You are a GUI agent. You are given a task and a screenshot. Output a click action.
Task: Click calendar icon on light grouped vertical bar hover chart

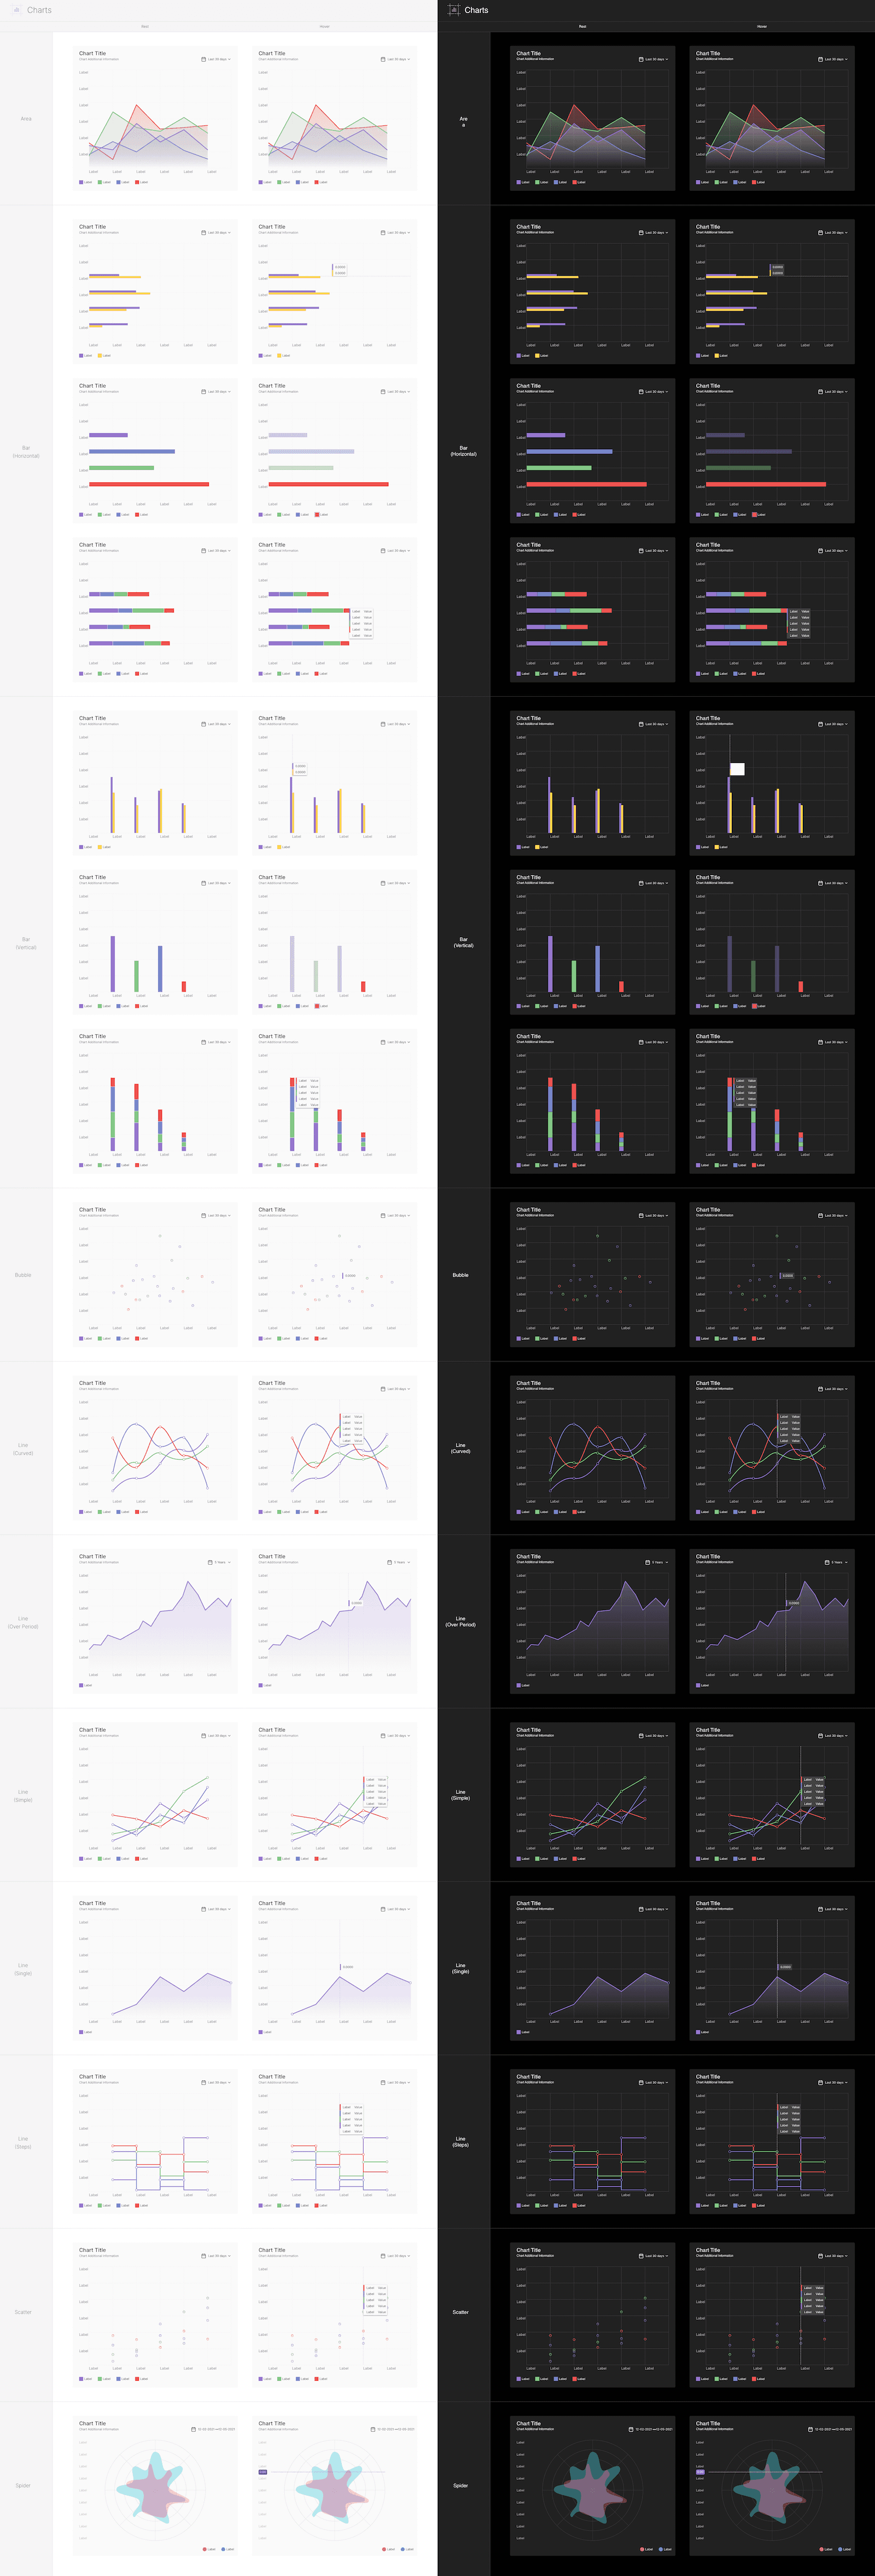pos(383,724)
